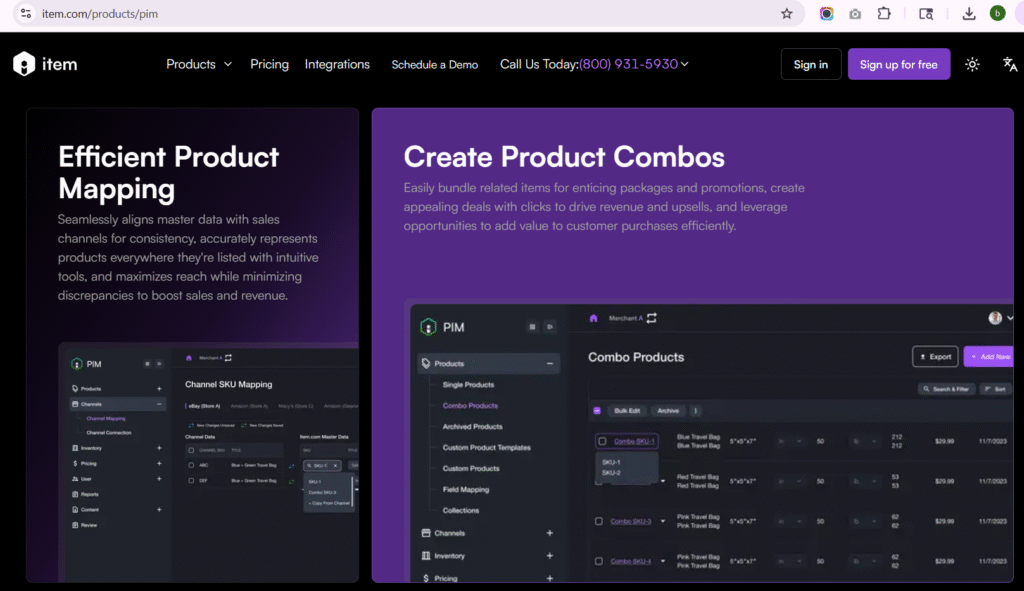Collapse the Products section in PIM sidebar
1024x591 pixels.
click(x=549, y=364)
